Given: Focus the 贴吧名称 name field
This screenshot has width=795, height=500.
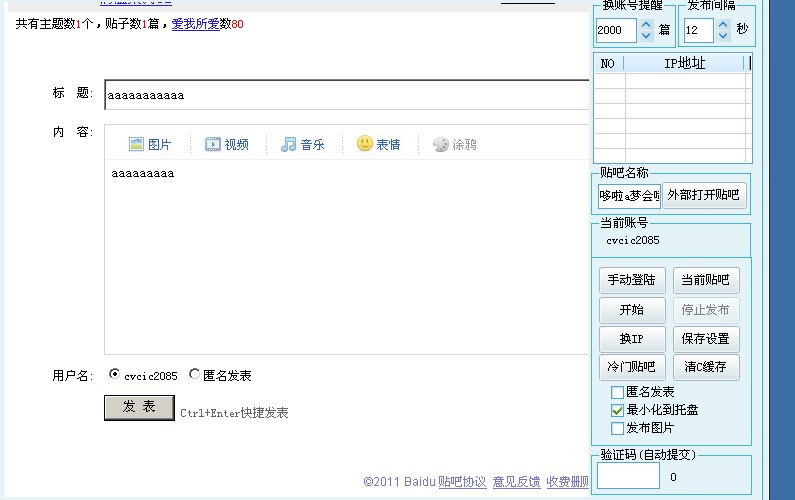Looking at the screenshot, I should pos(629,196).
